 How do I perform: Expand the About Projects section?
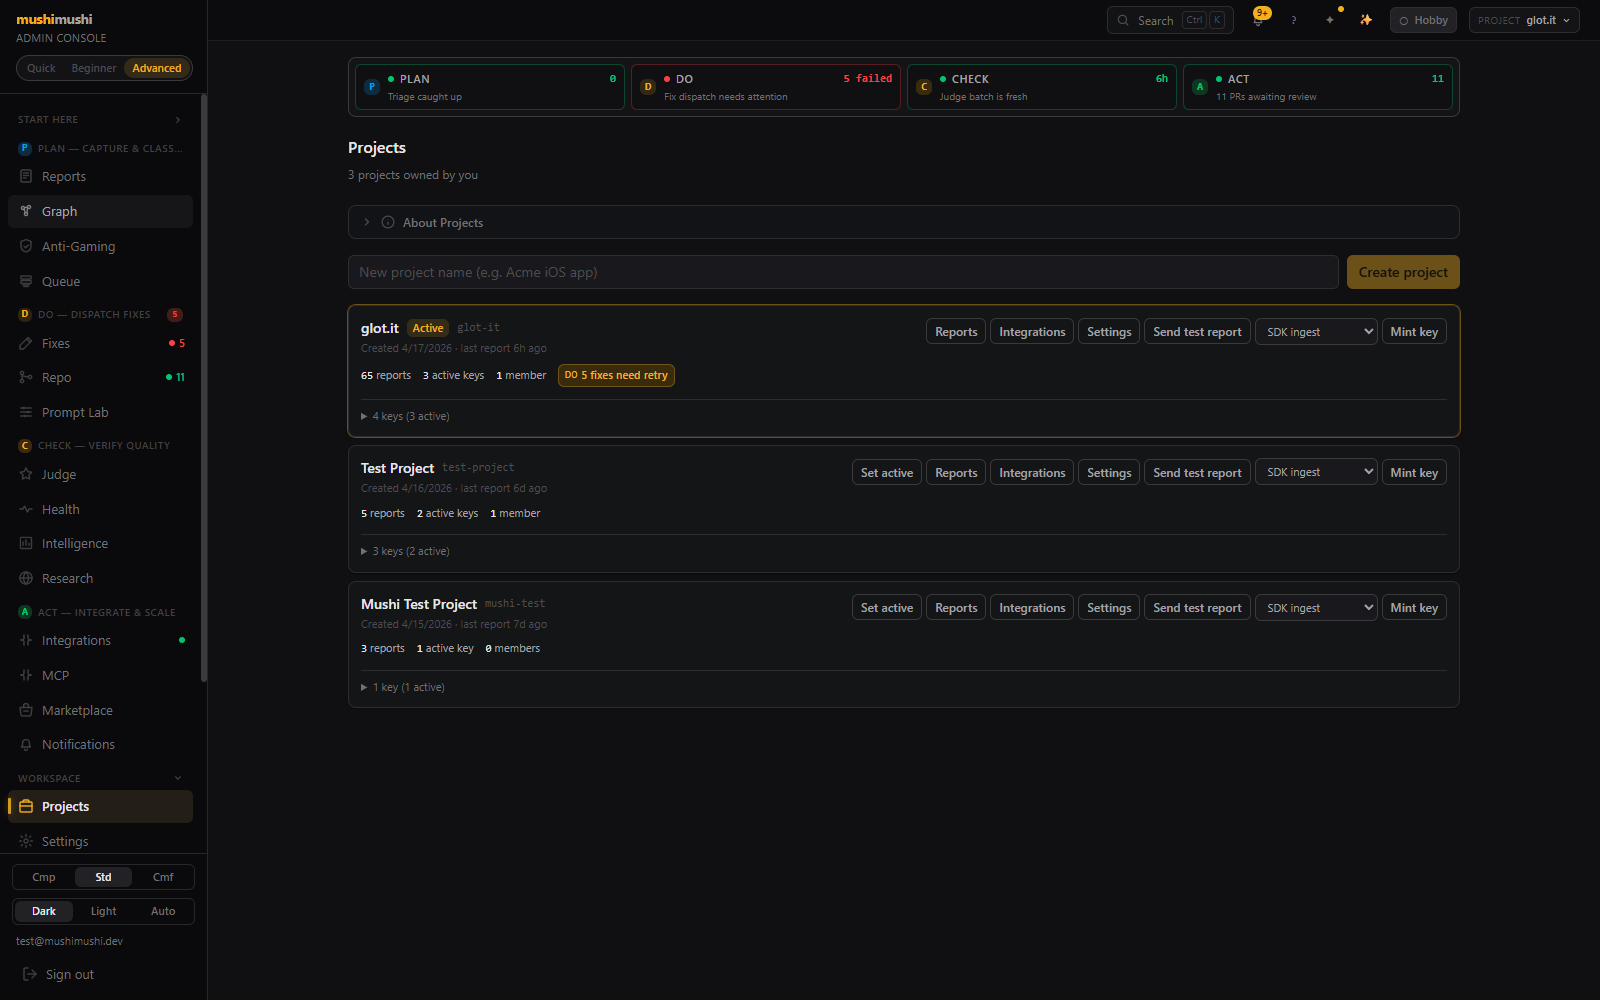904,222
